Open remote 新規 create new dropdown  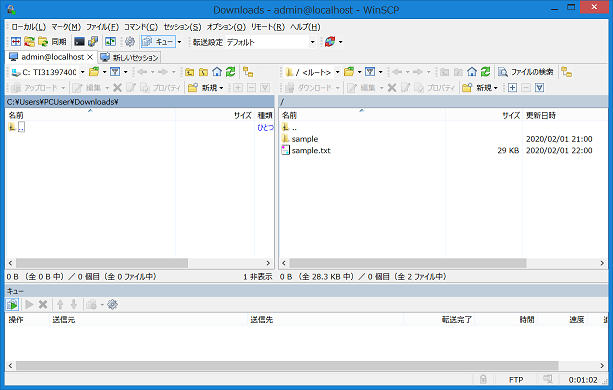[480, 88]
